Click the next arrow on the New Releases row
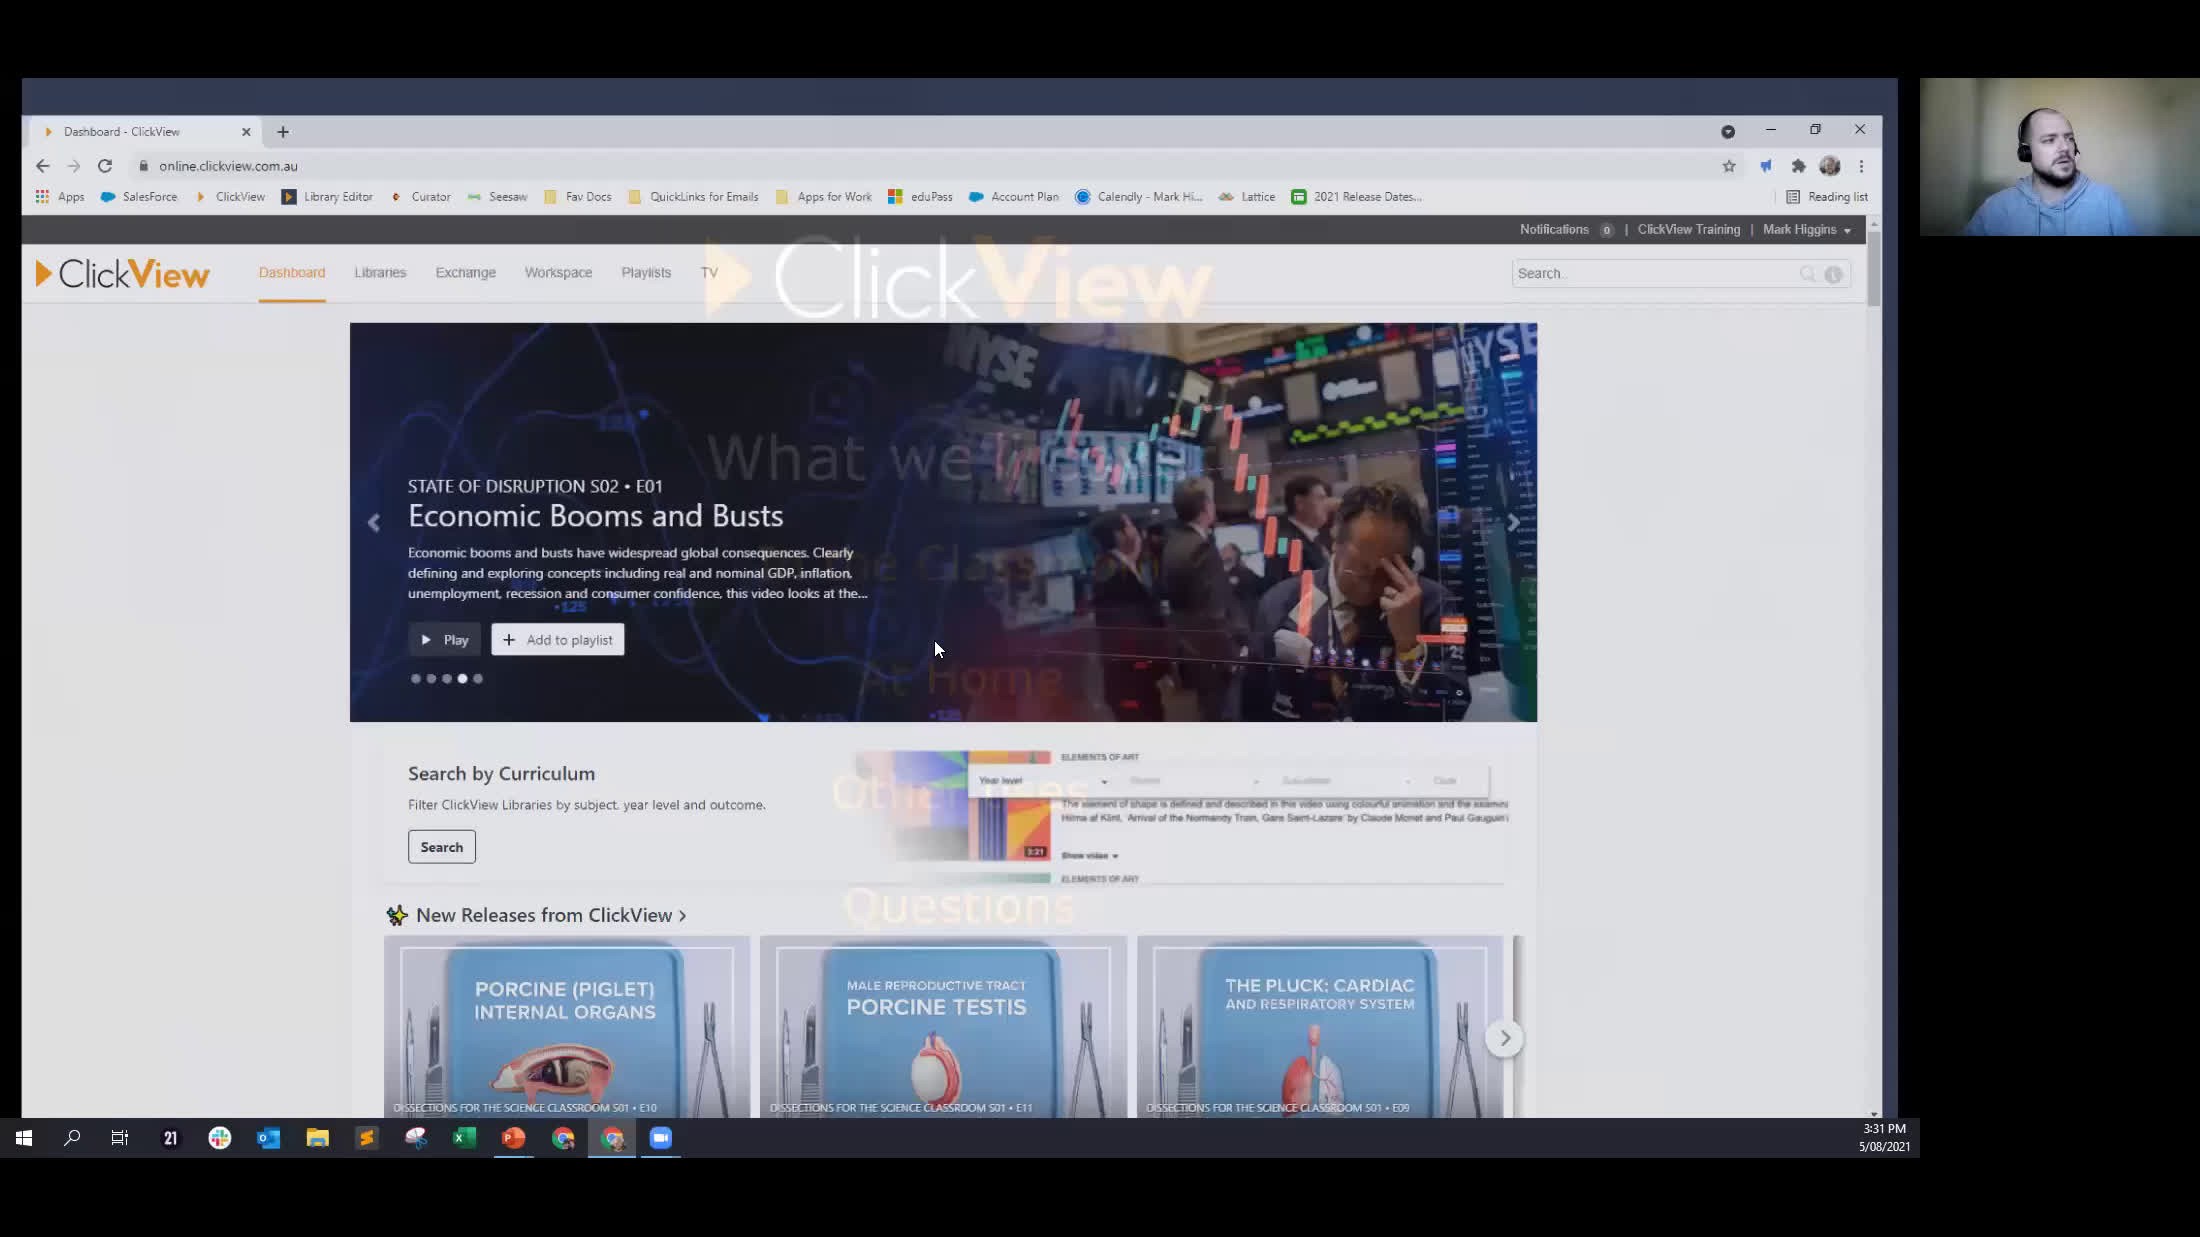The image size is (2200, 1237). [x=1504, y=1039]
